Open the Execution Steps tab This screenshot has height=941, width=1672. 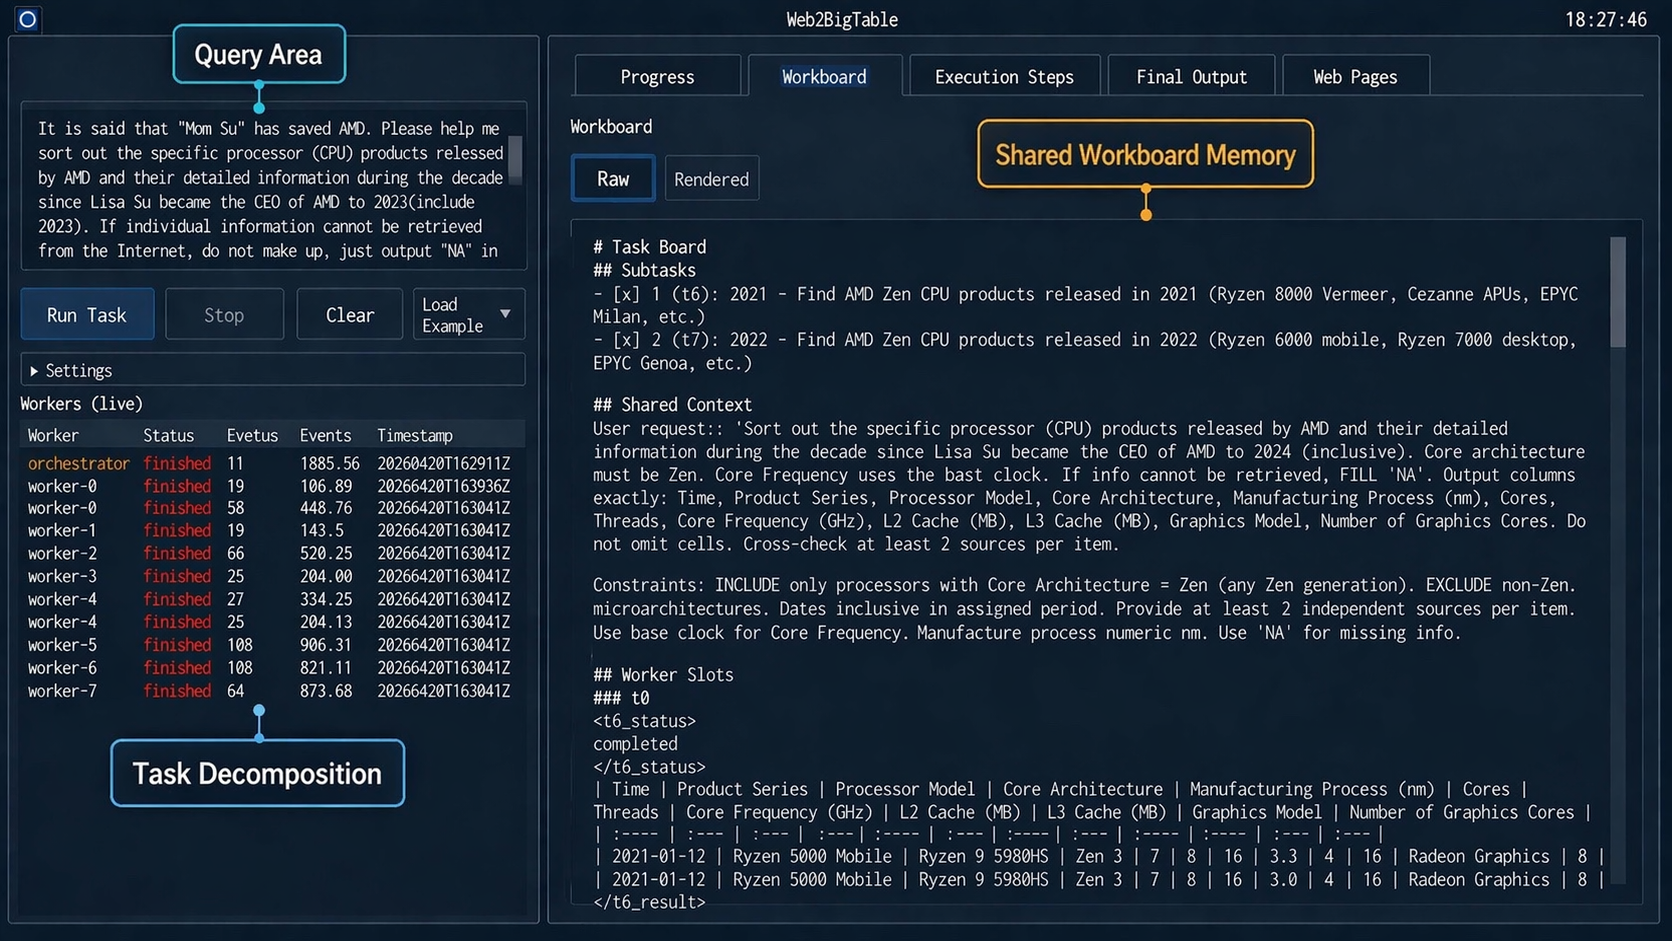click(x=1004, y=77)
